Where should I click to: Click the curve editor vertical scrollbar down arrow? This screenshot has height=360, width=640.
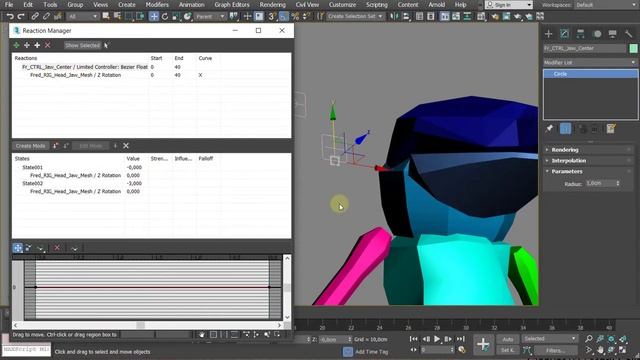pos(287,317)
